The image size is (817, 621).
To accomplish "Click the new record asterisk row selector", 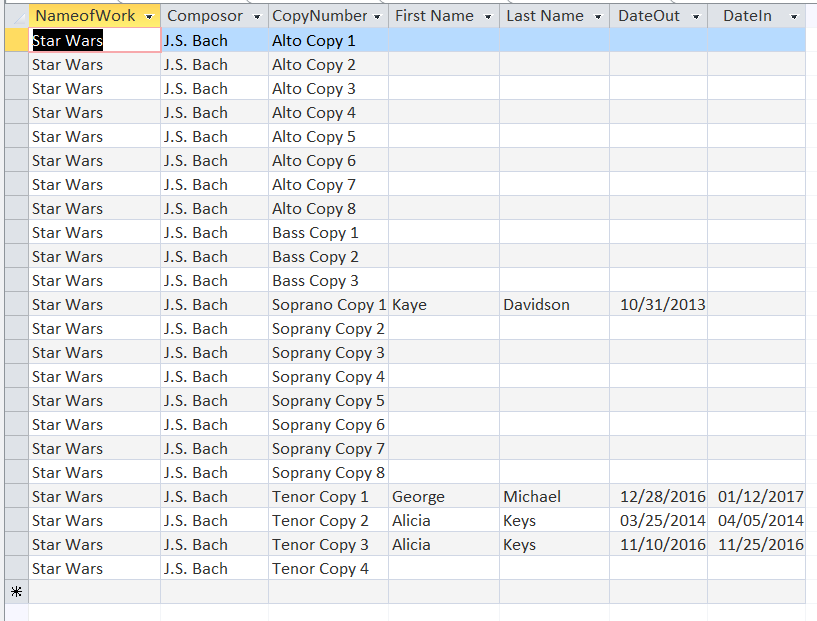I will [x=17, y=592].
